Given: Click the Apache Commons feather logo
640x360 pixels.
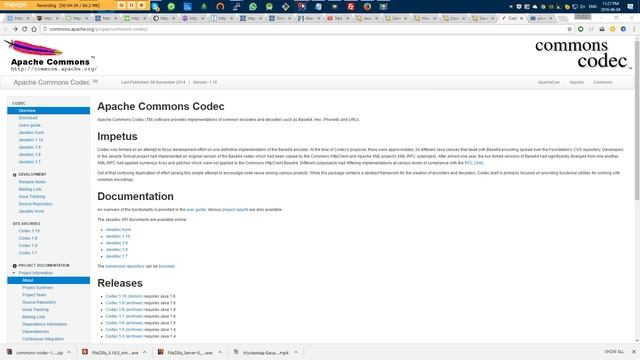Looking at the screenshot, I should pos(51,56).
